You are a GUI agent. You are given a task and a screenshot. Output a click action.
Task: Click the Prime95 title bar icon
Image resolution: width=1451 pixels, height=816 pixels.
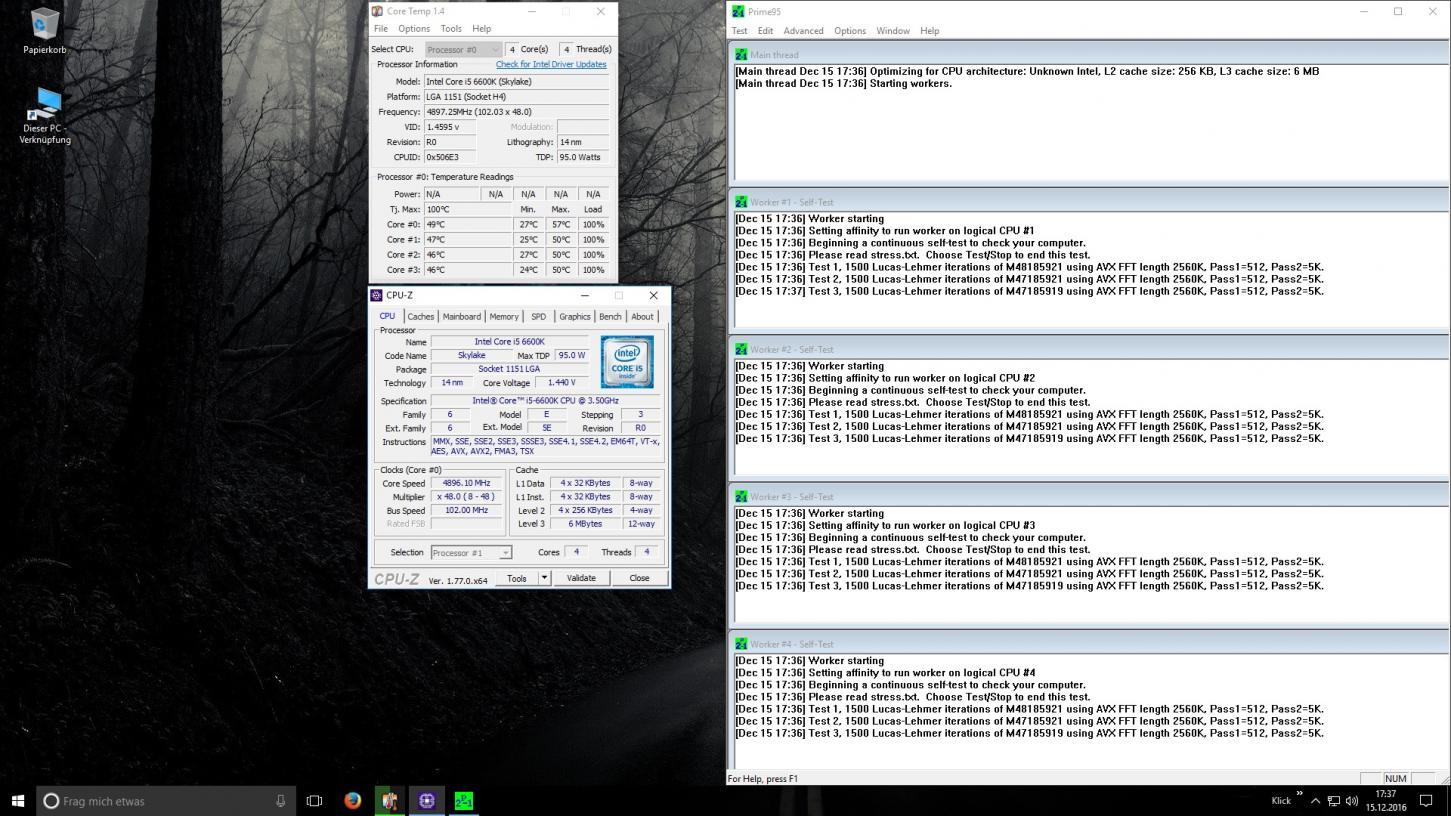(x=738, y=11)
